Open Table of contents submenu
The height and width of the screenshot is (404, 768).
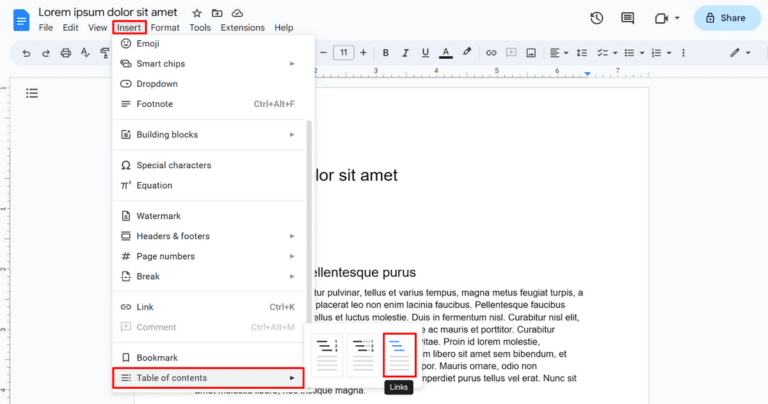pyautogui.click(x=209, y=378)
